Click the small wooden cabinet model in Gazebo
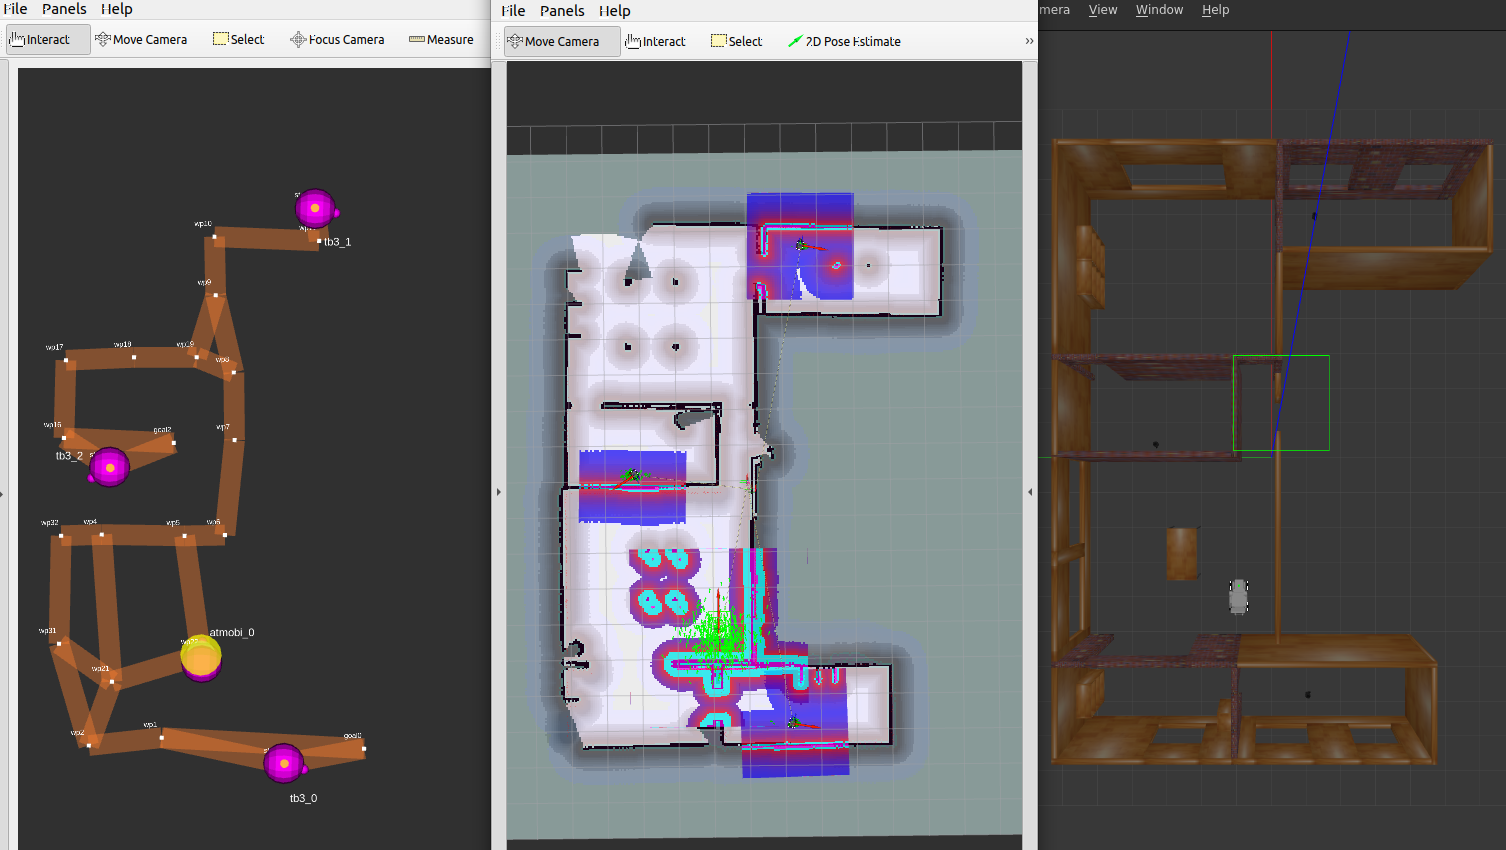Screen dimensions: 1506x850 tap(1182, 553)
